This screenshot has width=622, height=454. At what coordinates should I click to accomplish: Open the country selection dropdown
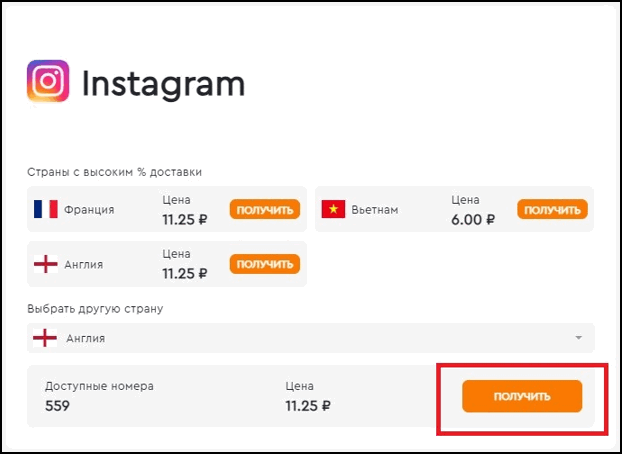[311, 338]
